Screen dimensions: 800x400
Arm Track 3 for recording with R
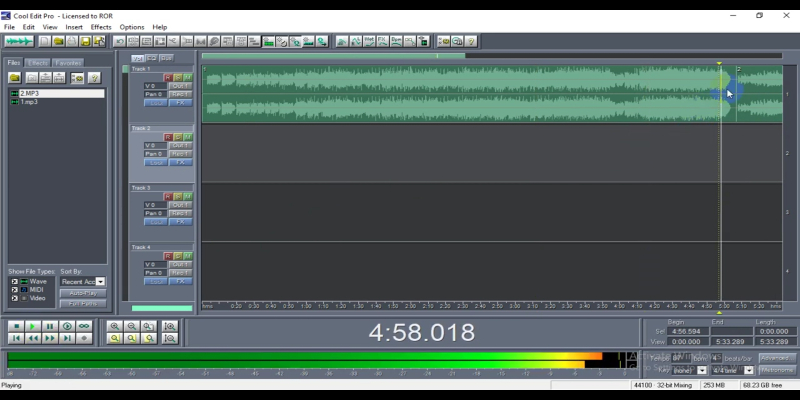click(168, 196)
